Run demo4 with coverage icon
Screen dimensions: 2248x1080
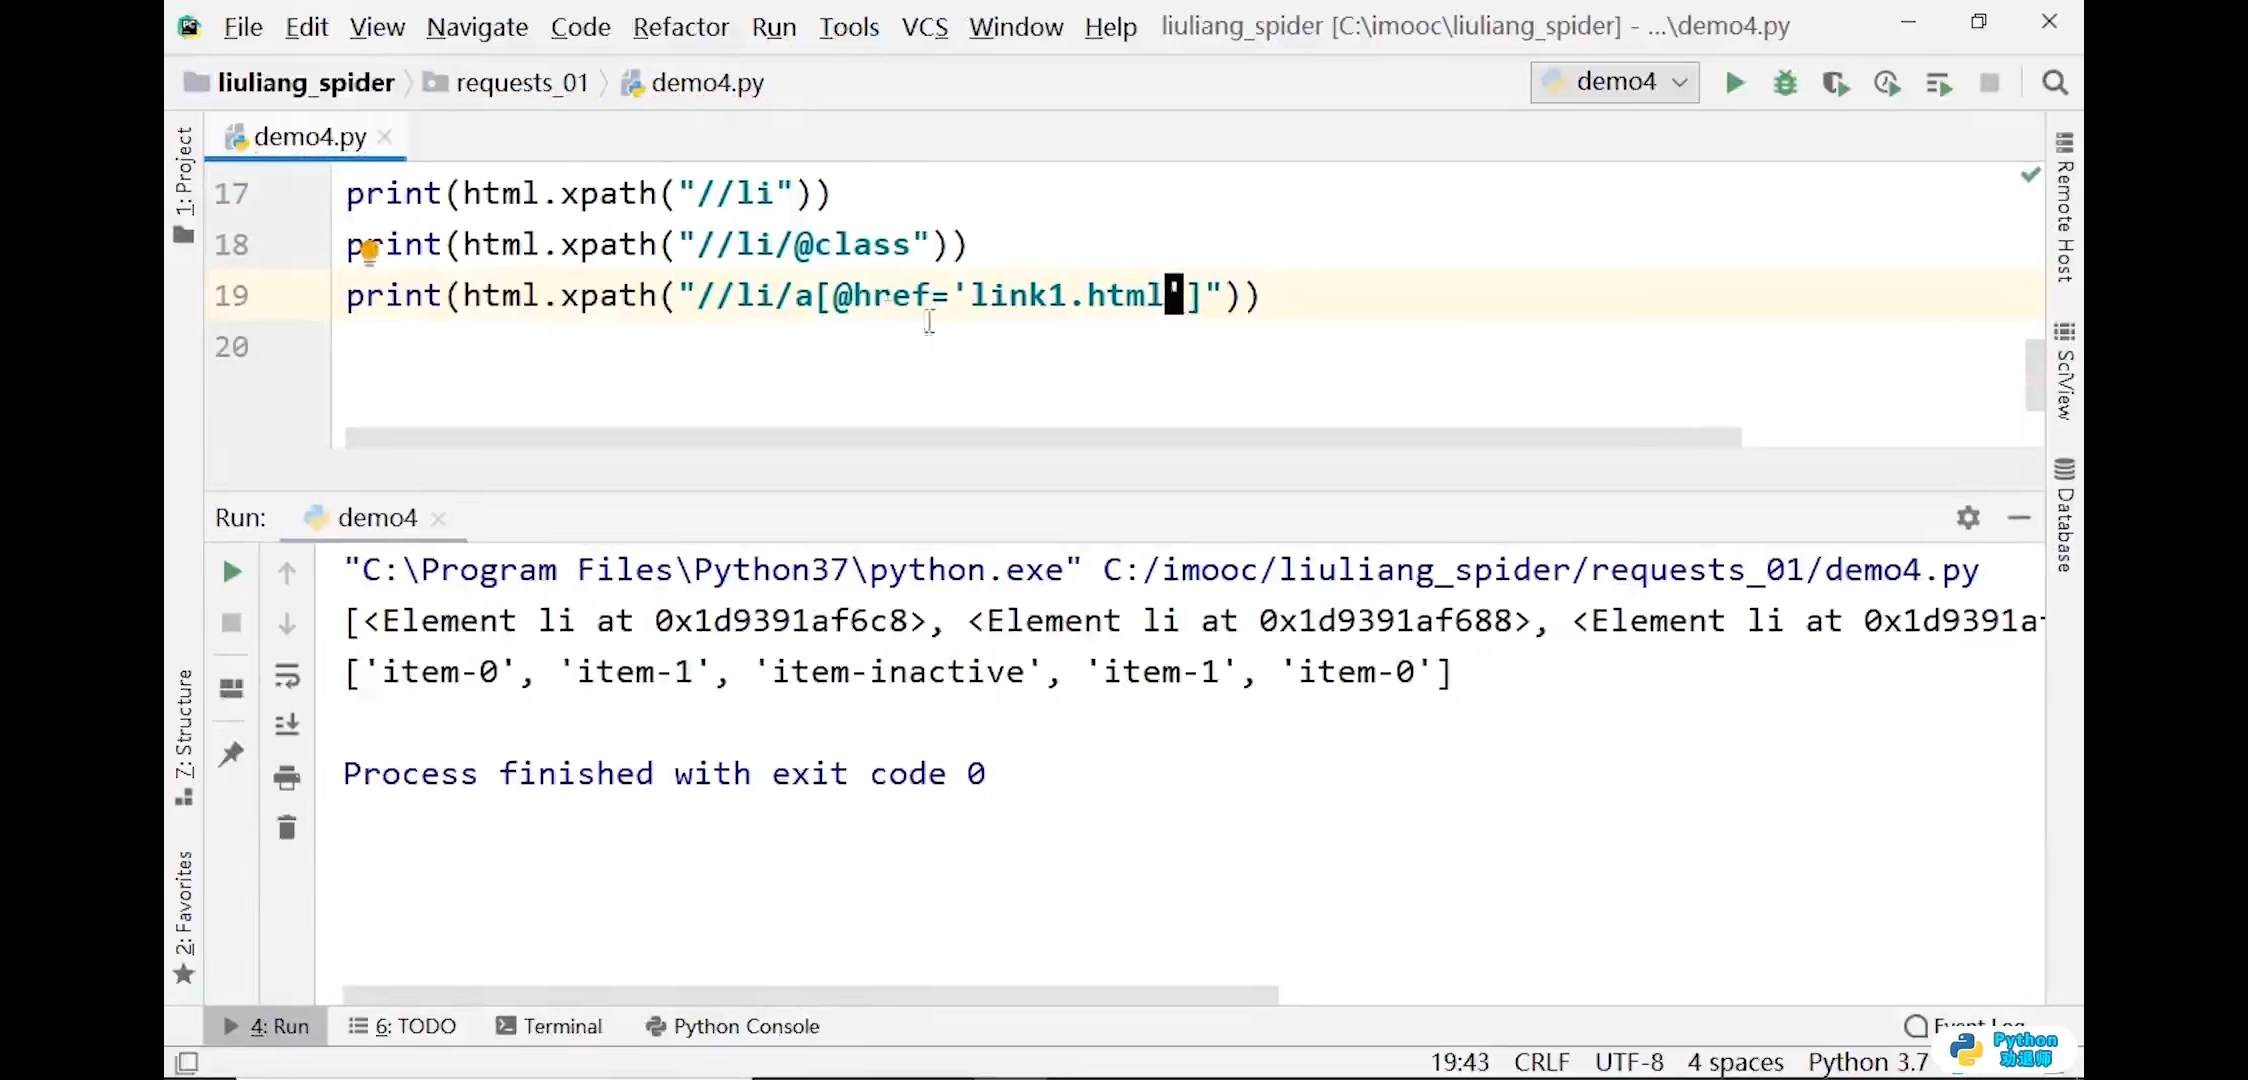pyautogui.click(x=1836, y=83)
